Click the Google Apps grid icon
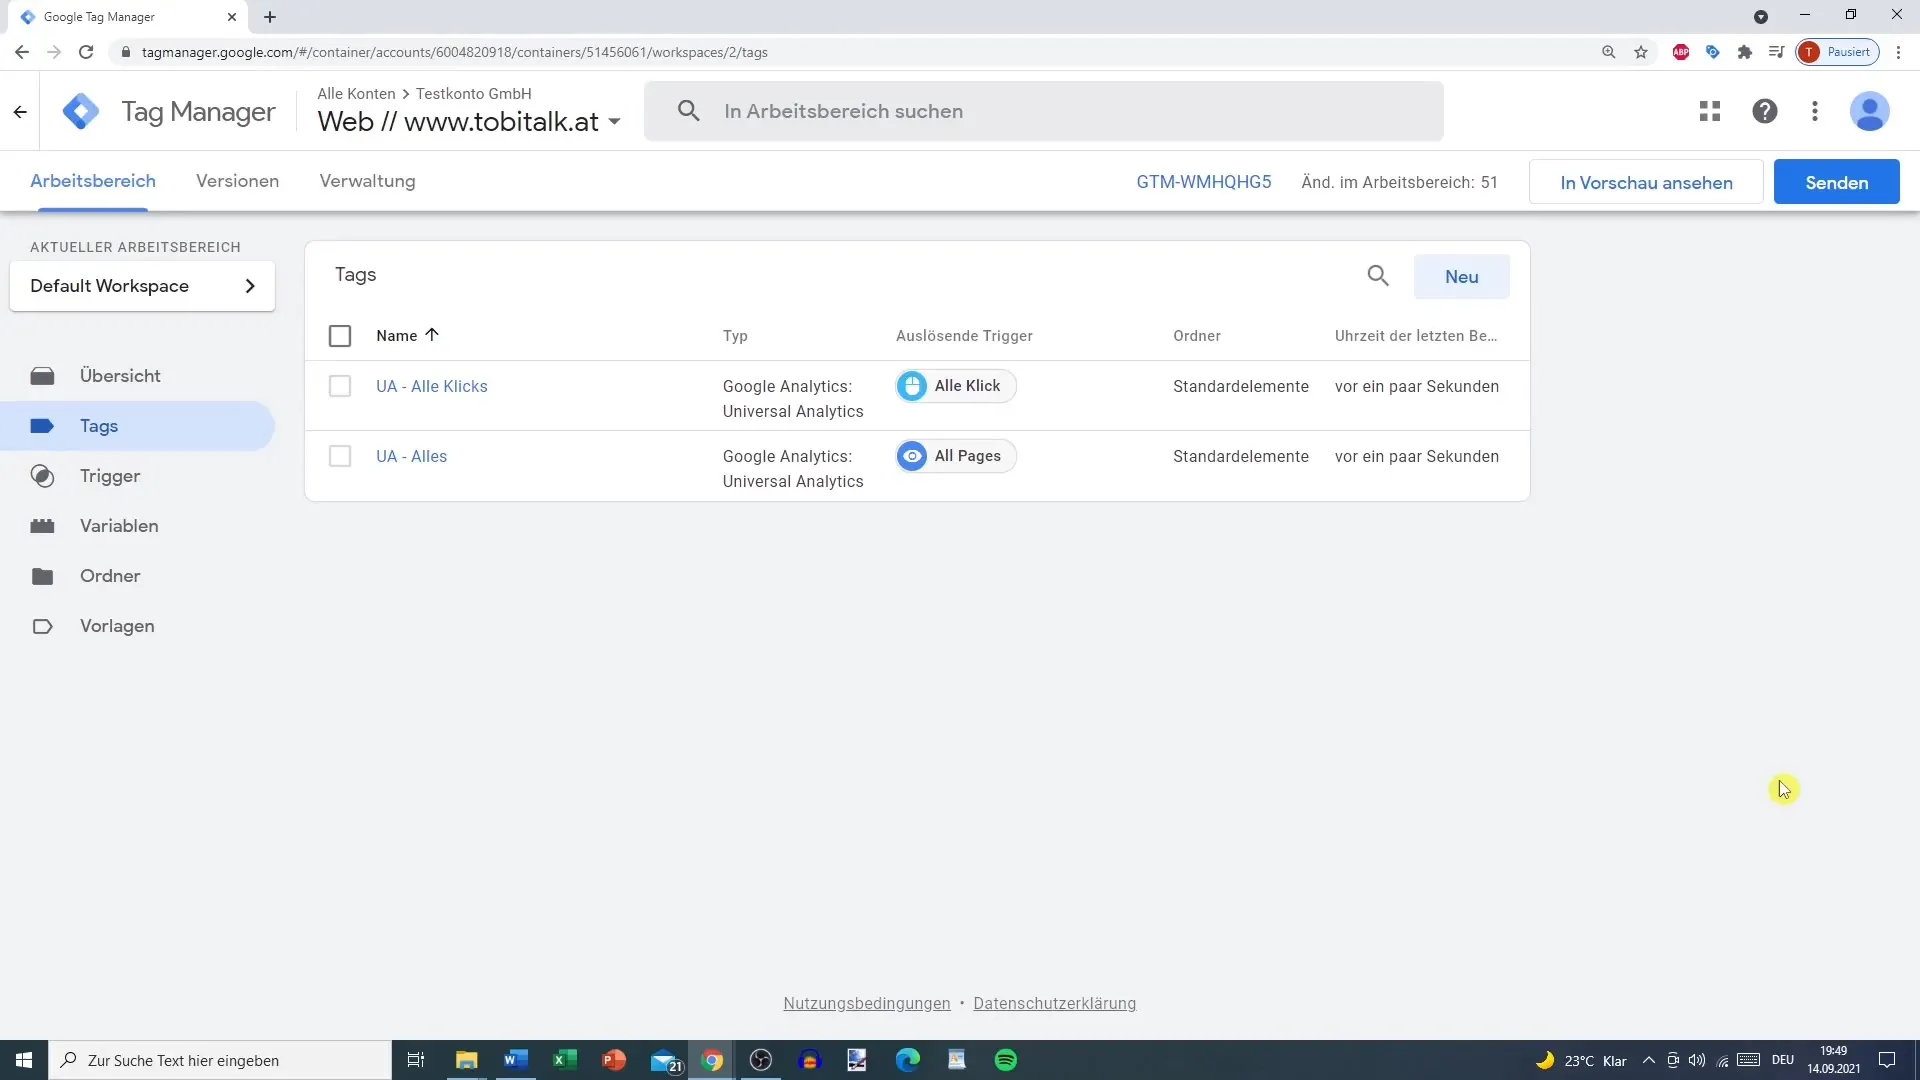The width and height of the screenshot is (1920, 1080). click(x=1709, y=111)
